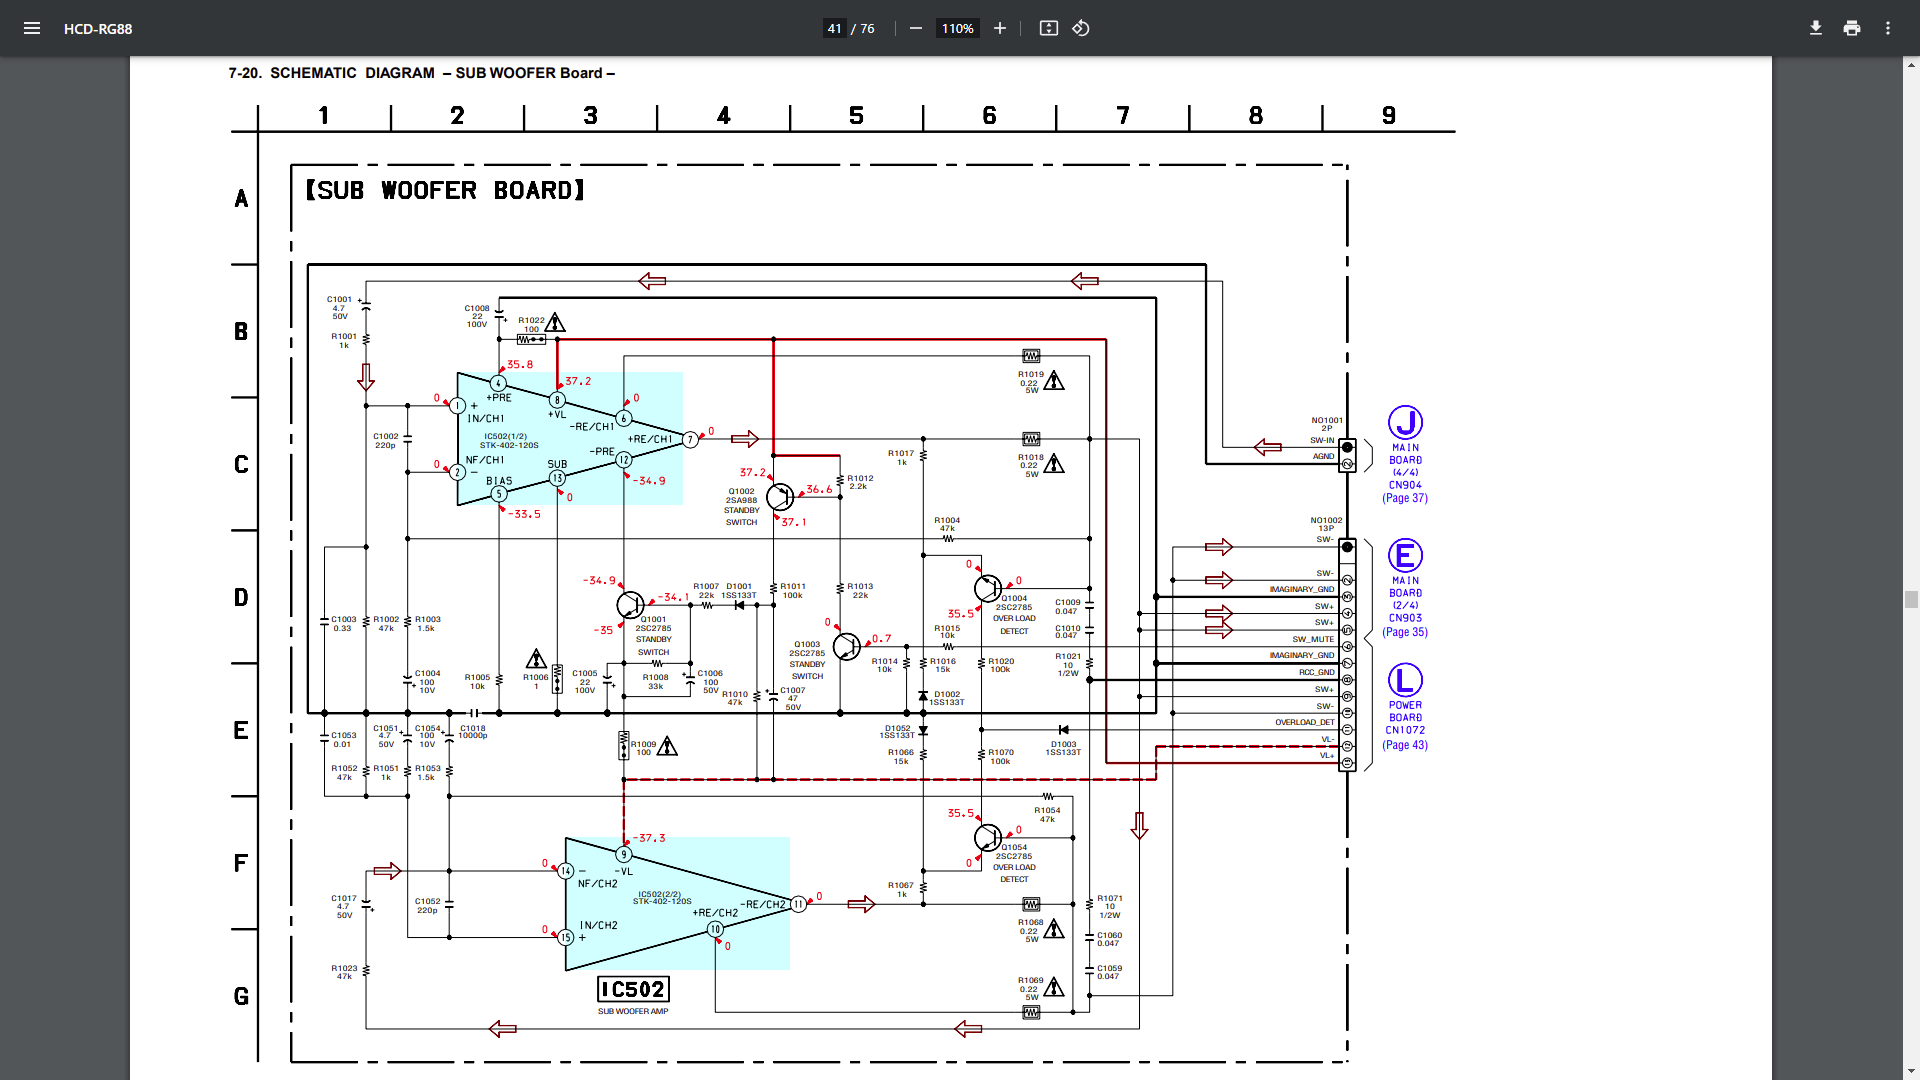
Task: Click the scrollbar up arrow
Action: (1911, 64)
